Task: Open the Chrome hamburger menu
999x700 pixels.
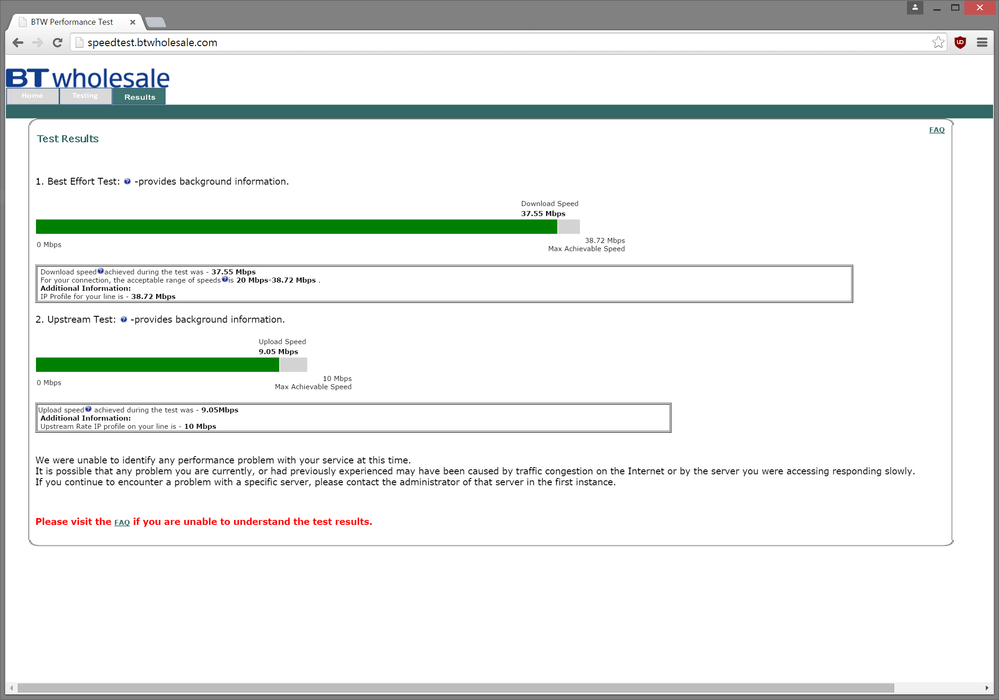Action: [x=982, y=43]
